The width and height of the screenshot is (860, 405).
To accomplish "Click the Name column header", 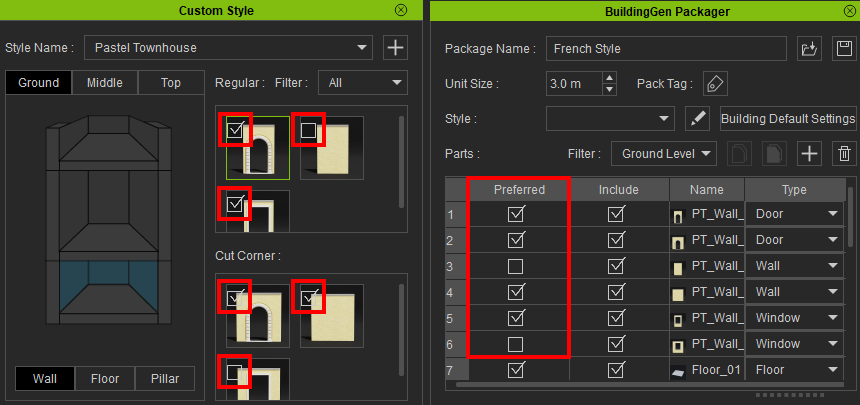I will [x=706, y=189].
